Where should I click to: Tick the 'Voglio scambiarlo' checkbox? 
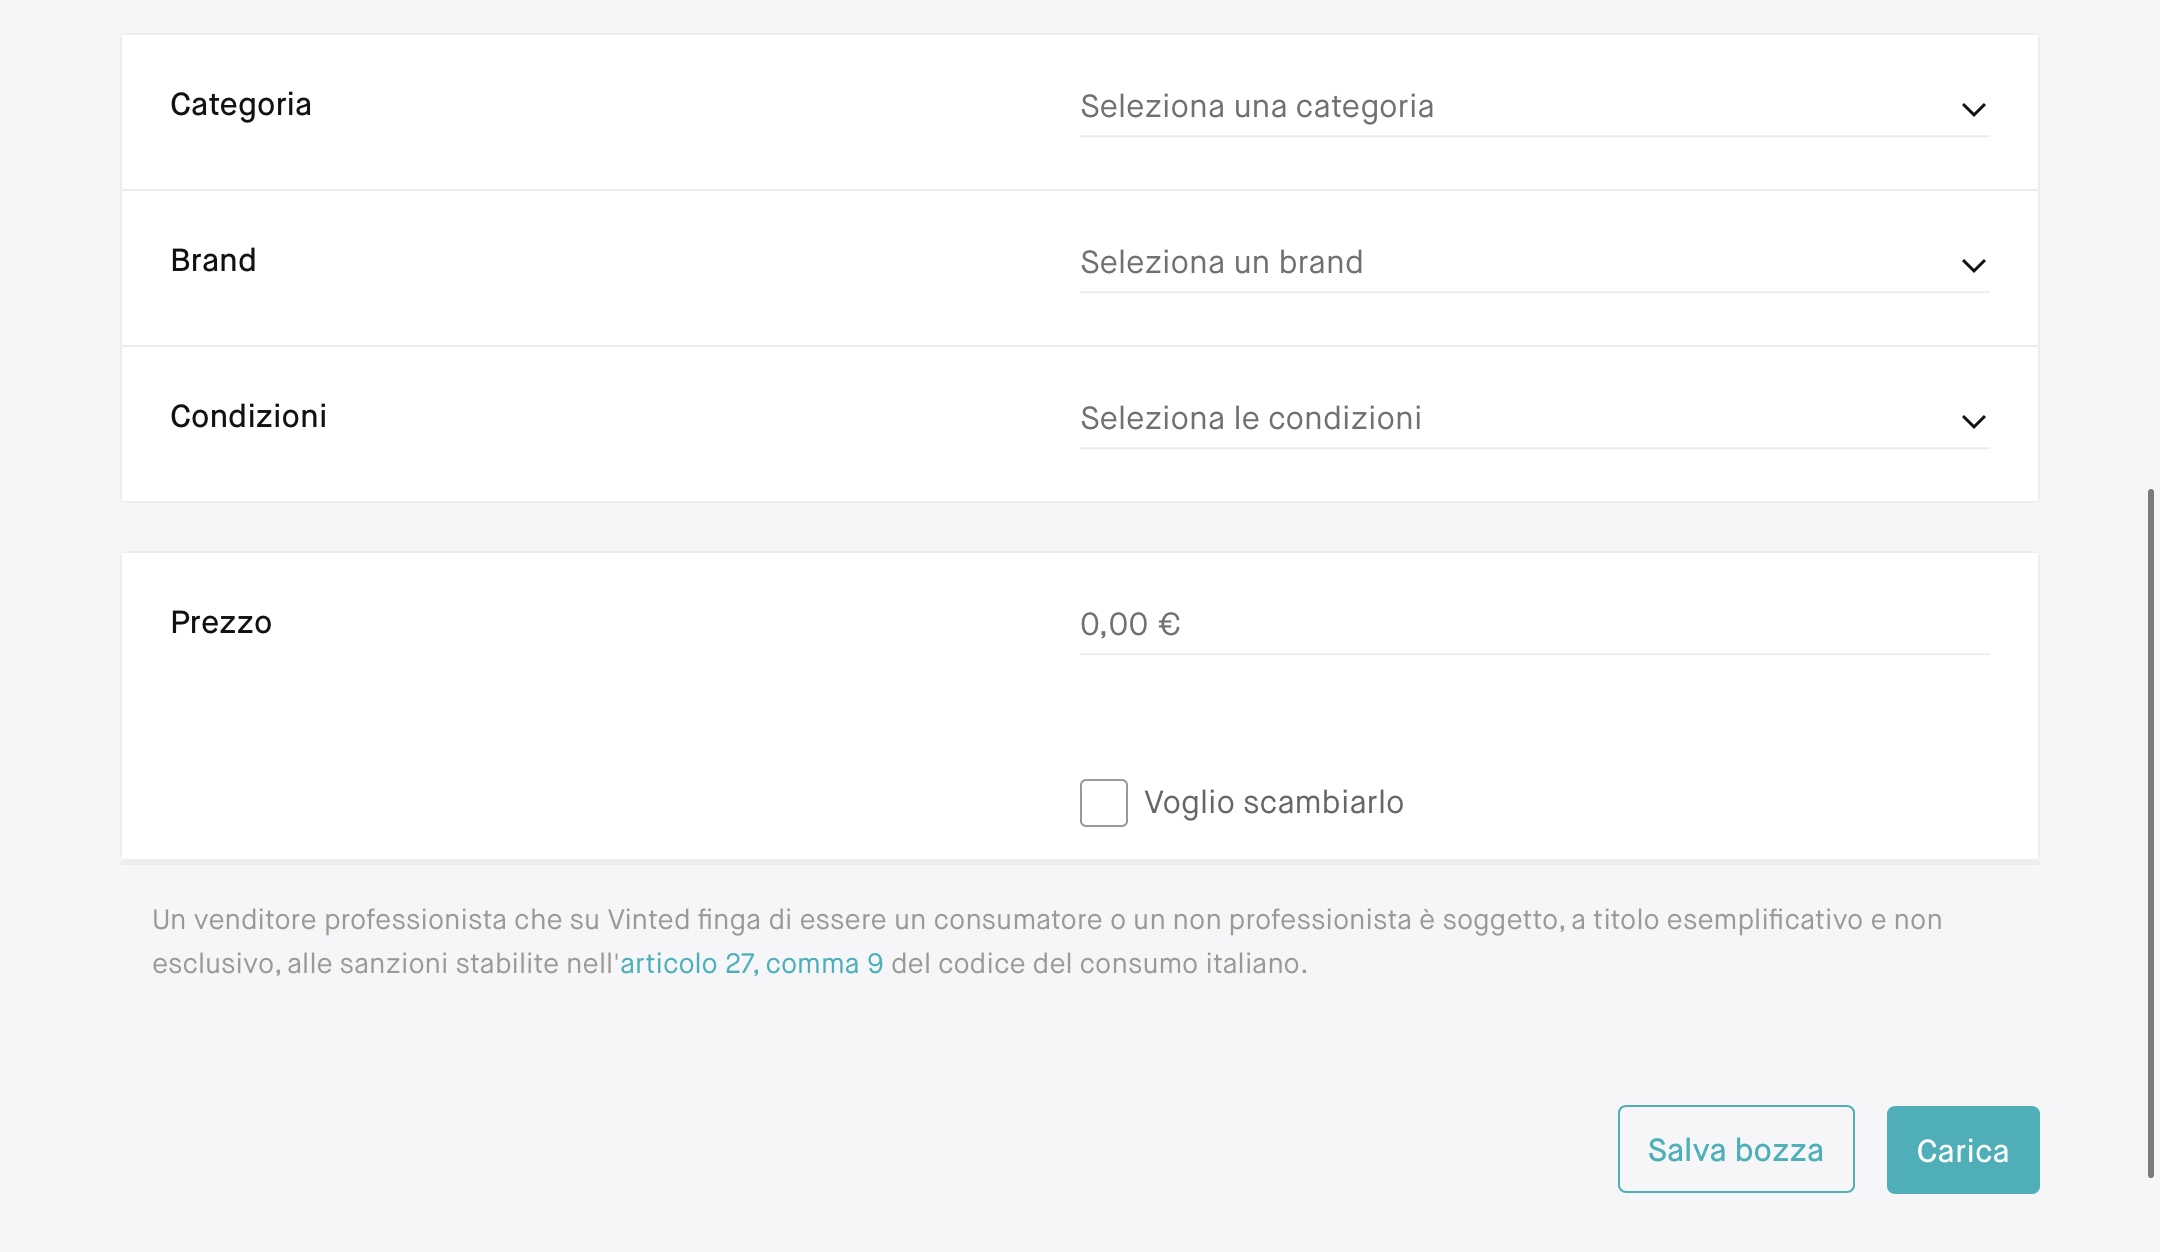[1103, 803]
